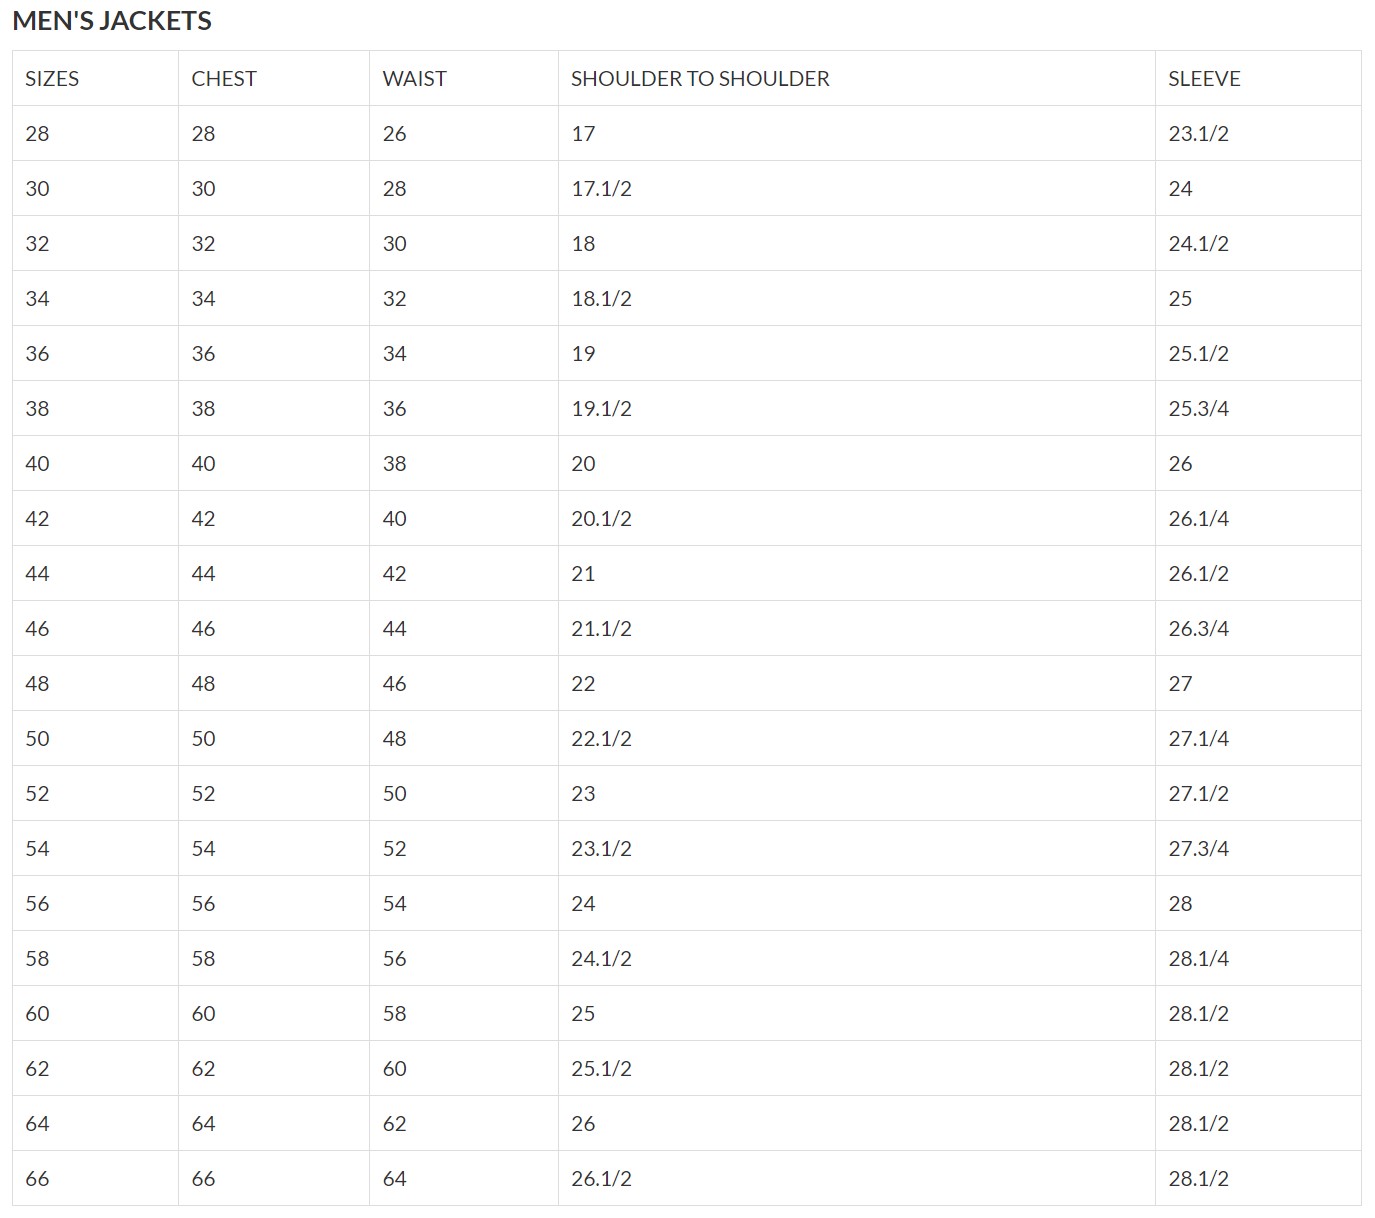
Task: Click sleeve value 25.3/4 in size 38 row
Action: pyautogui.click(x=1198, y=409)
